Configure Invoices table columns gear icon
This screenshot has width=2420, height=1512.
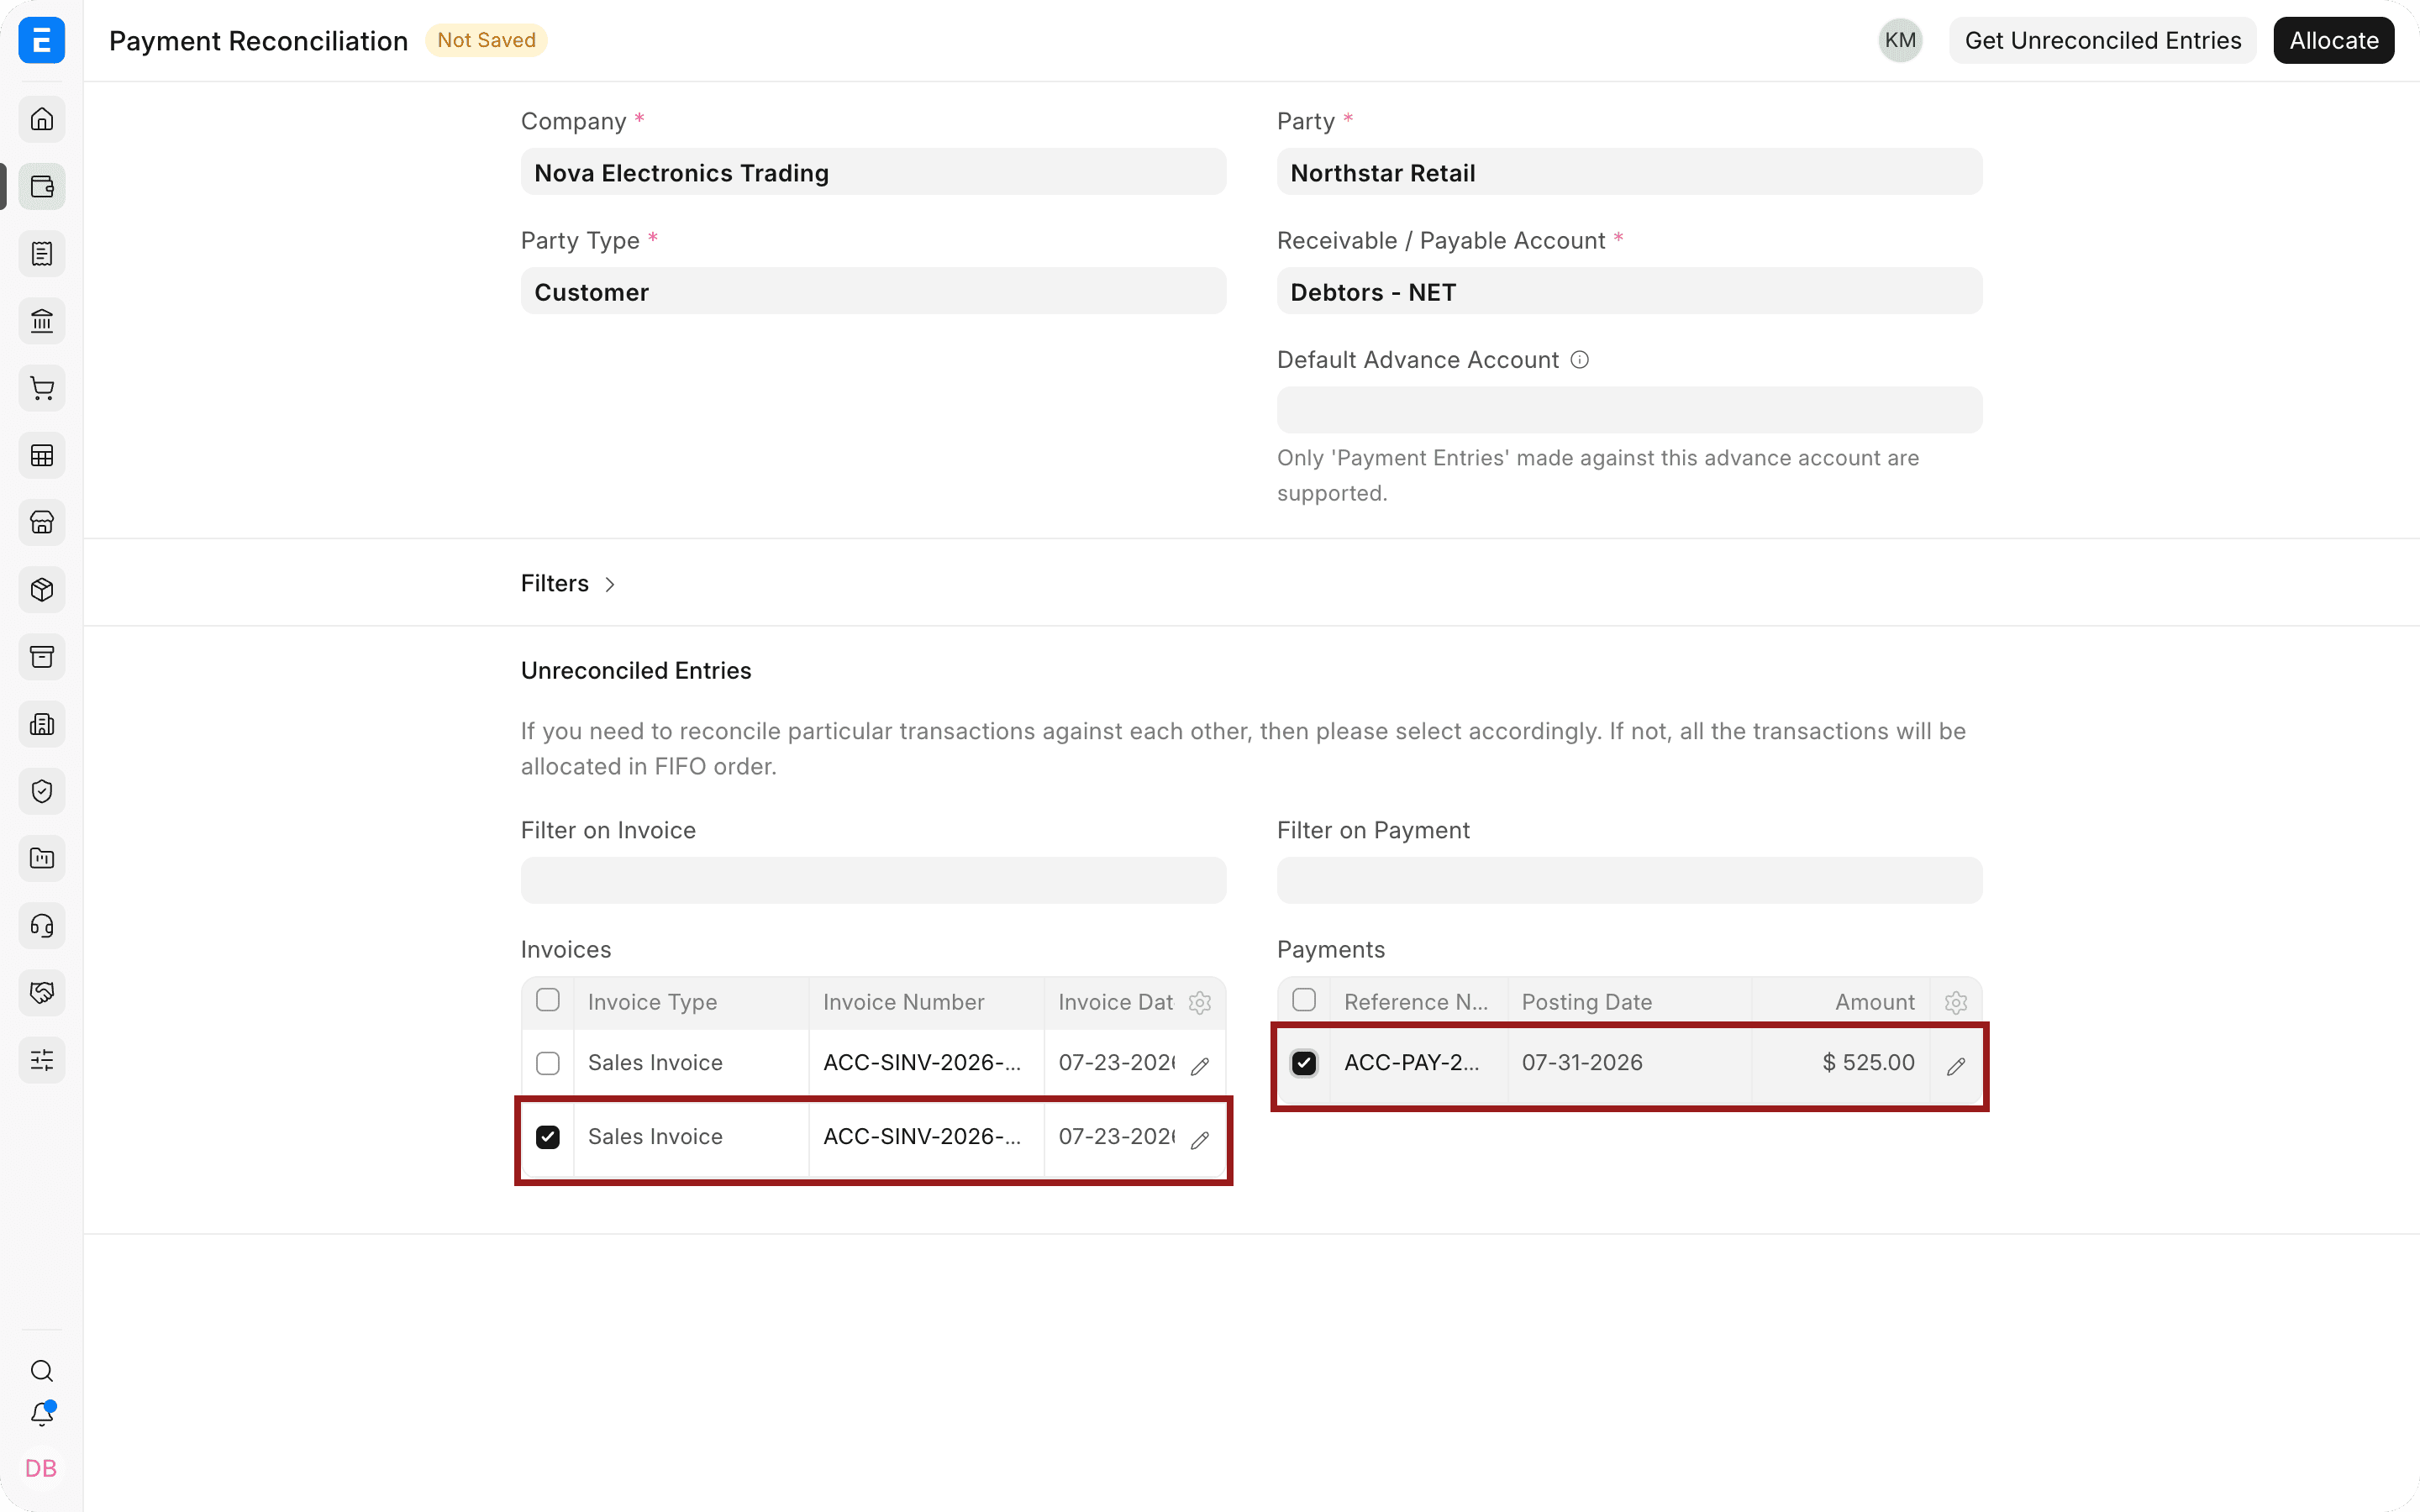1200,1002
